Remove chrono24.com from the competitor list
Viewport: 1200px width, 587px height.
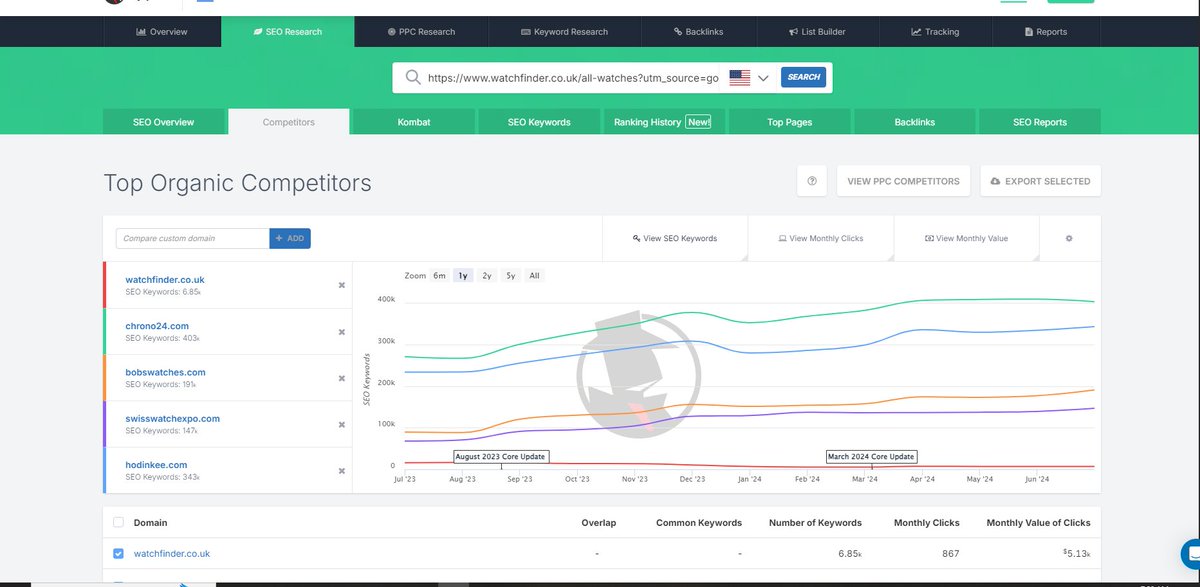pos(339,331)
